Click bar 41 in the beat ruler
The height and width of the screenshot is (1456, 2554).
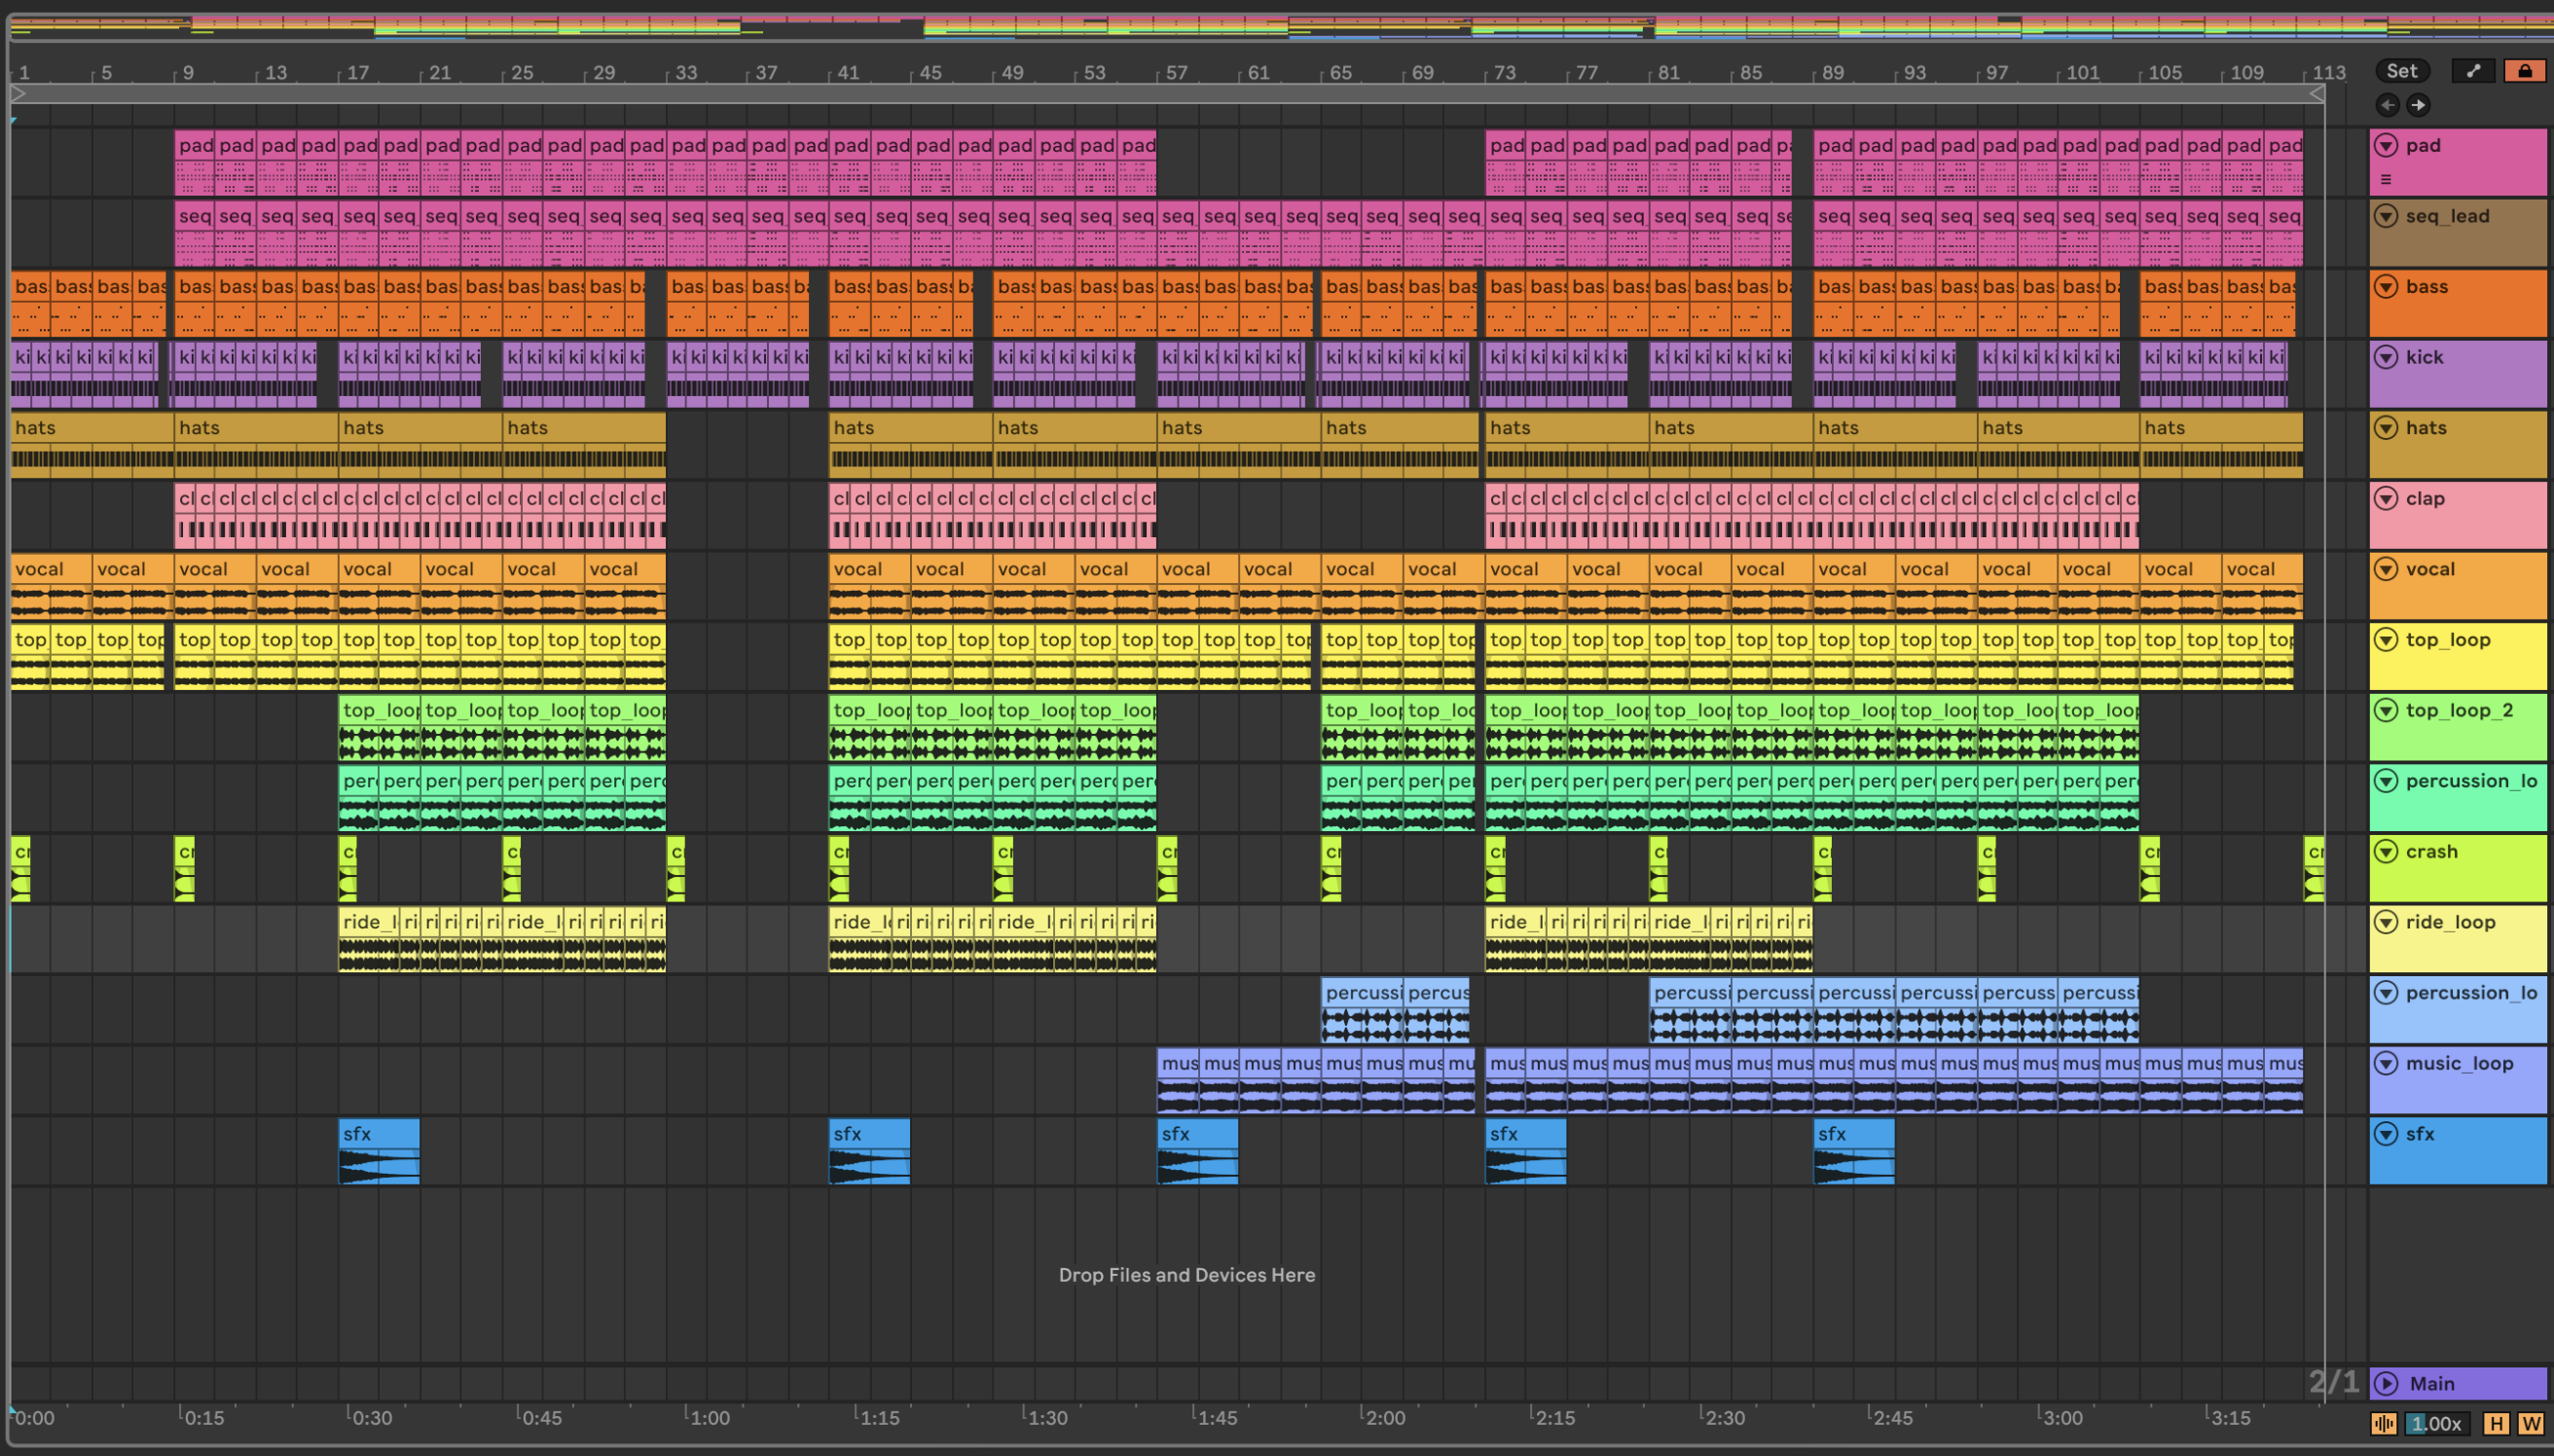pos(848,73)
